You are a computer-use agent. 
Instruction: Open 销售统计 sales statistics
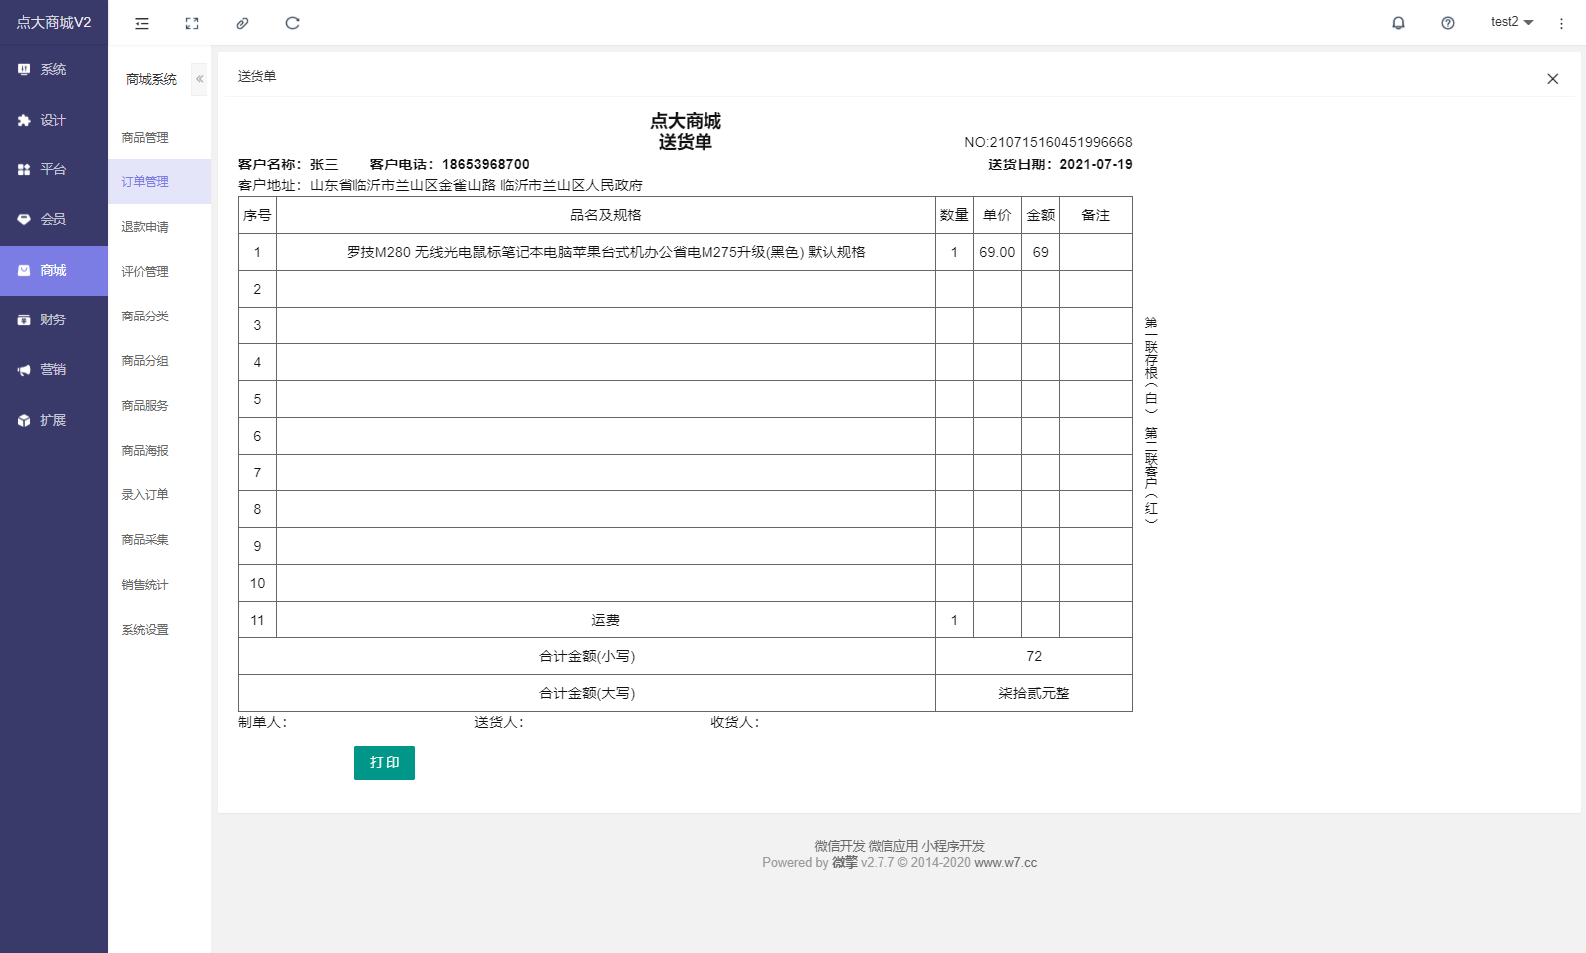(145, 585)
